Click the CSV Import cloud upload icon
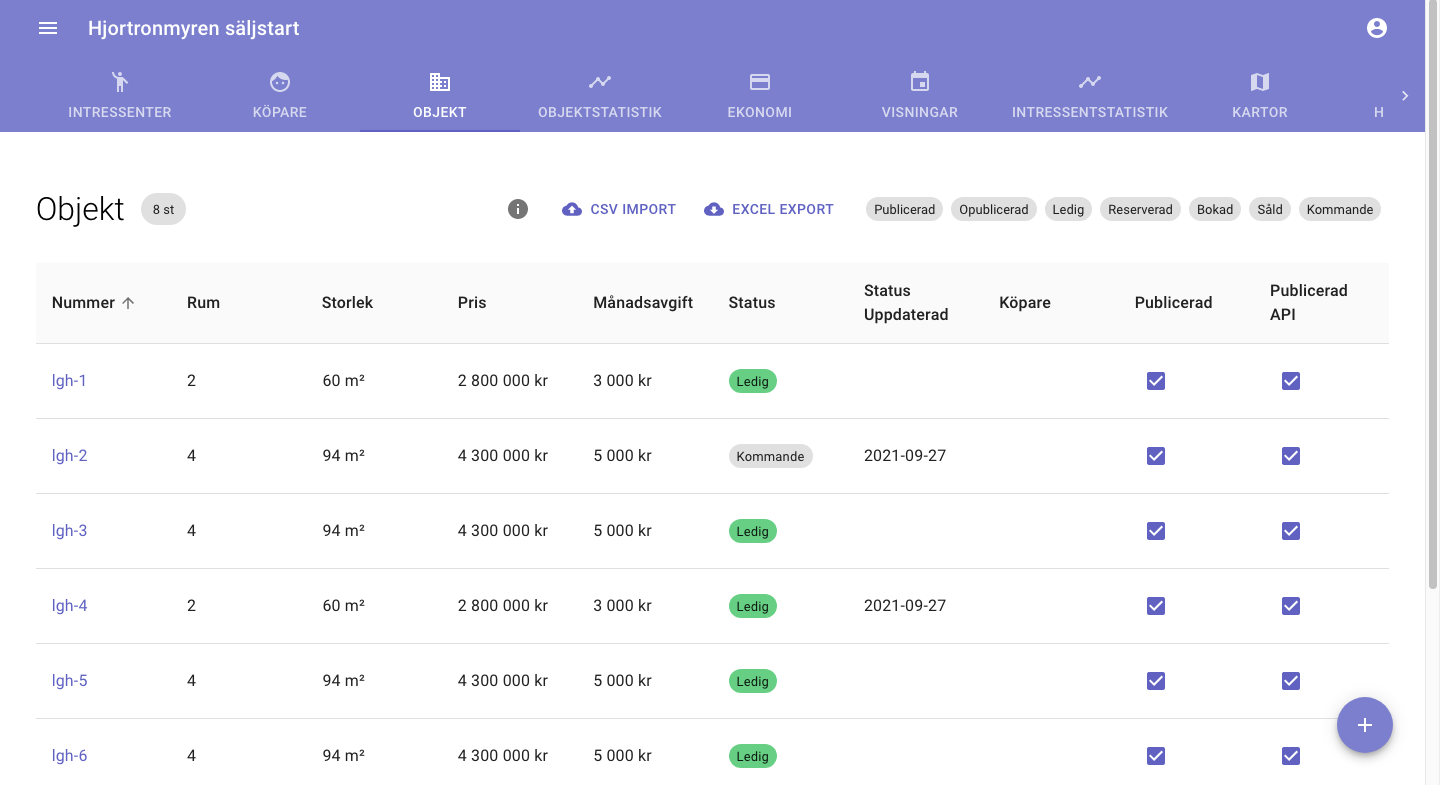 tap(572, 209)
